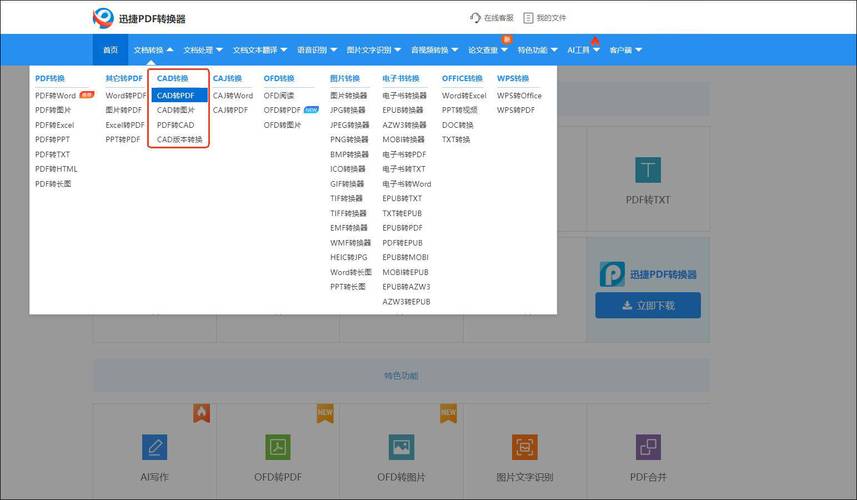Click the 立即下载 button
Screen dimensions: 857x500
[x=648, y=305]
